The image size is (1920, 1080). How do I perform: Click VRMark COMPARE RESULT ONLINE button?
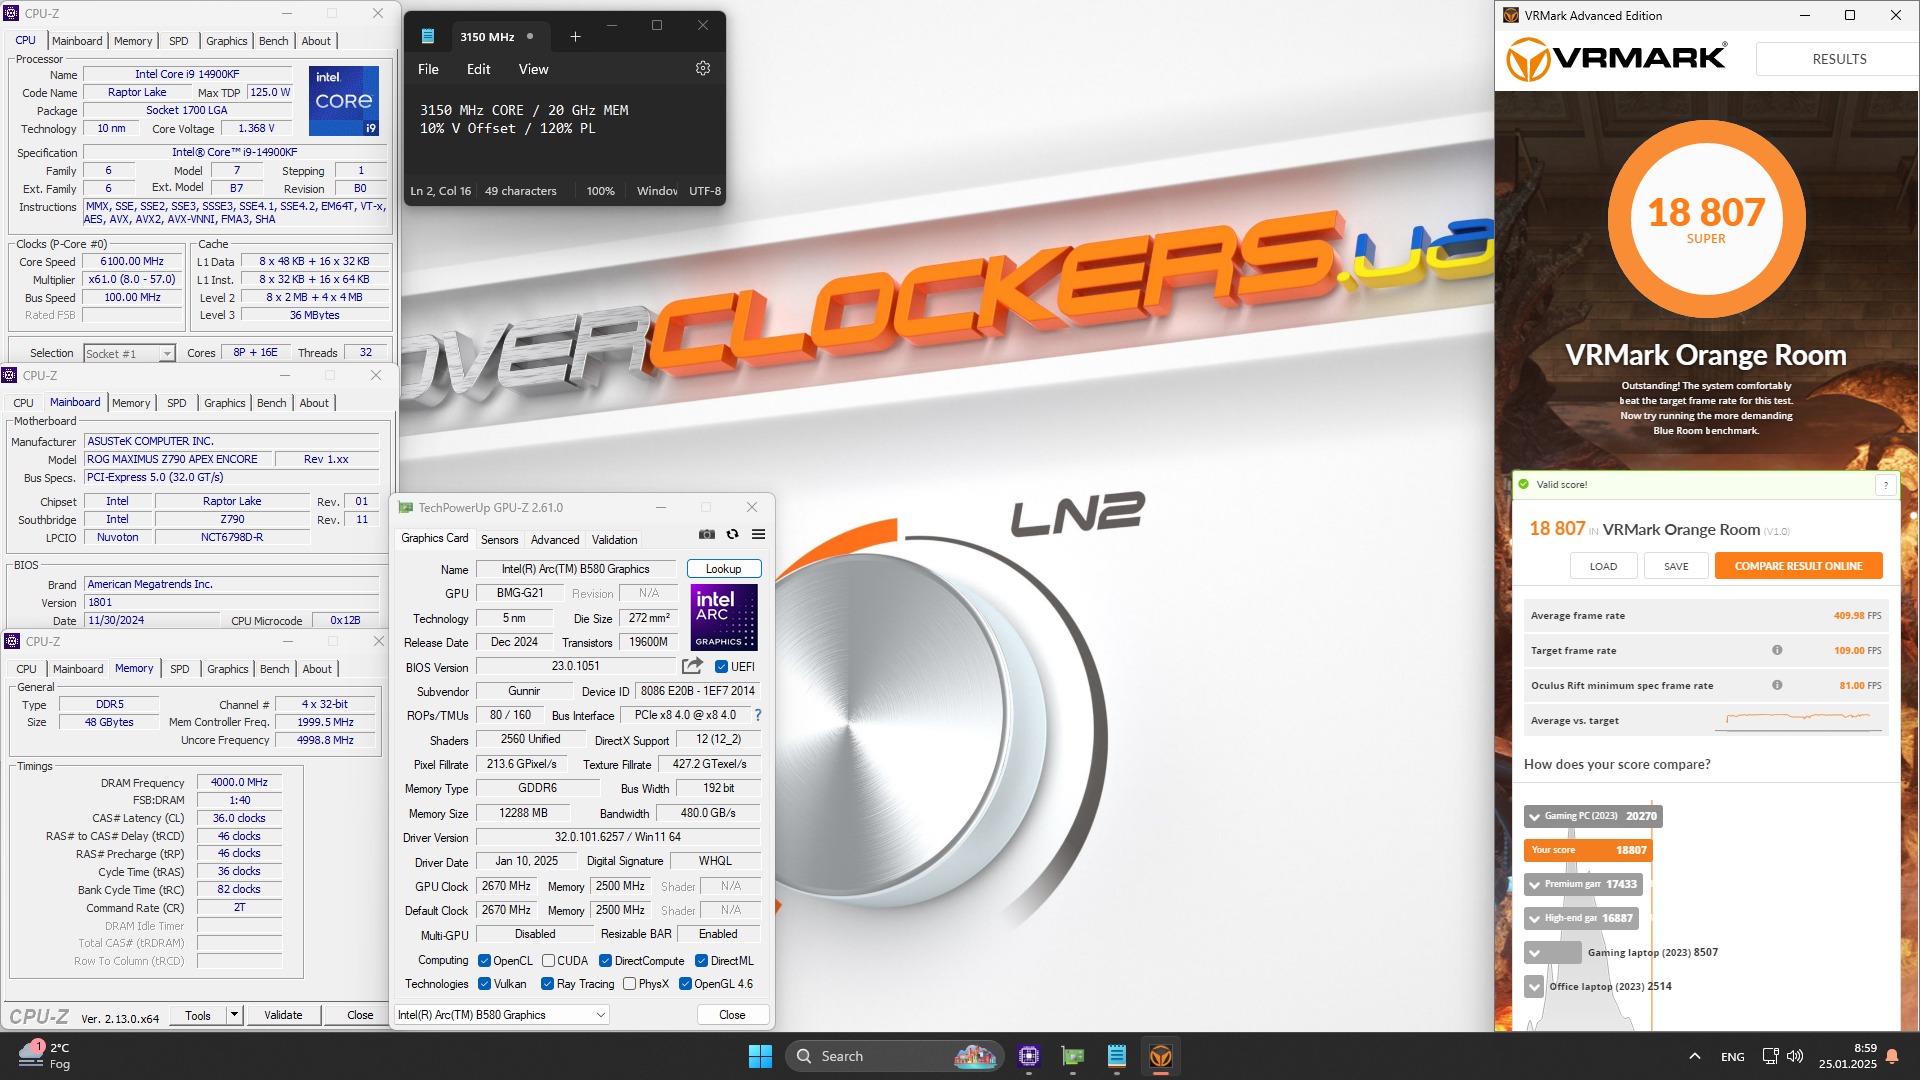pyautogui.click(x=1798, y=566)
